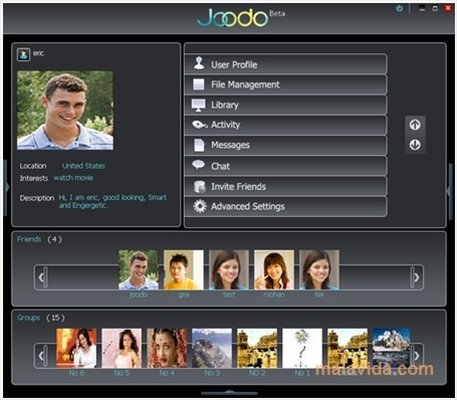Open the Activity section
This screenshot has width=457, height=400.
point(286,125)
